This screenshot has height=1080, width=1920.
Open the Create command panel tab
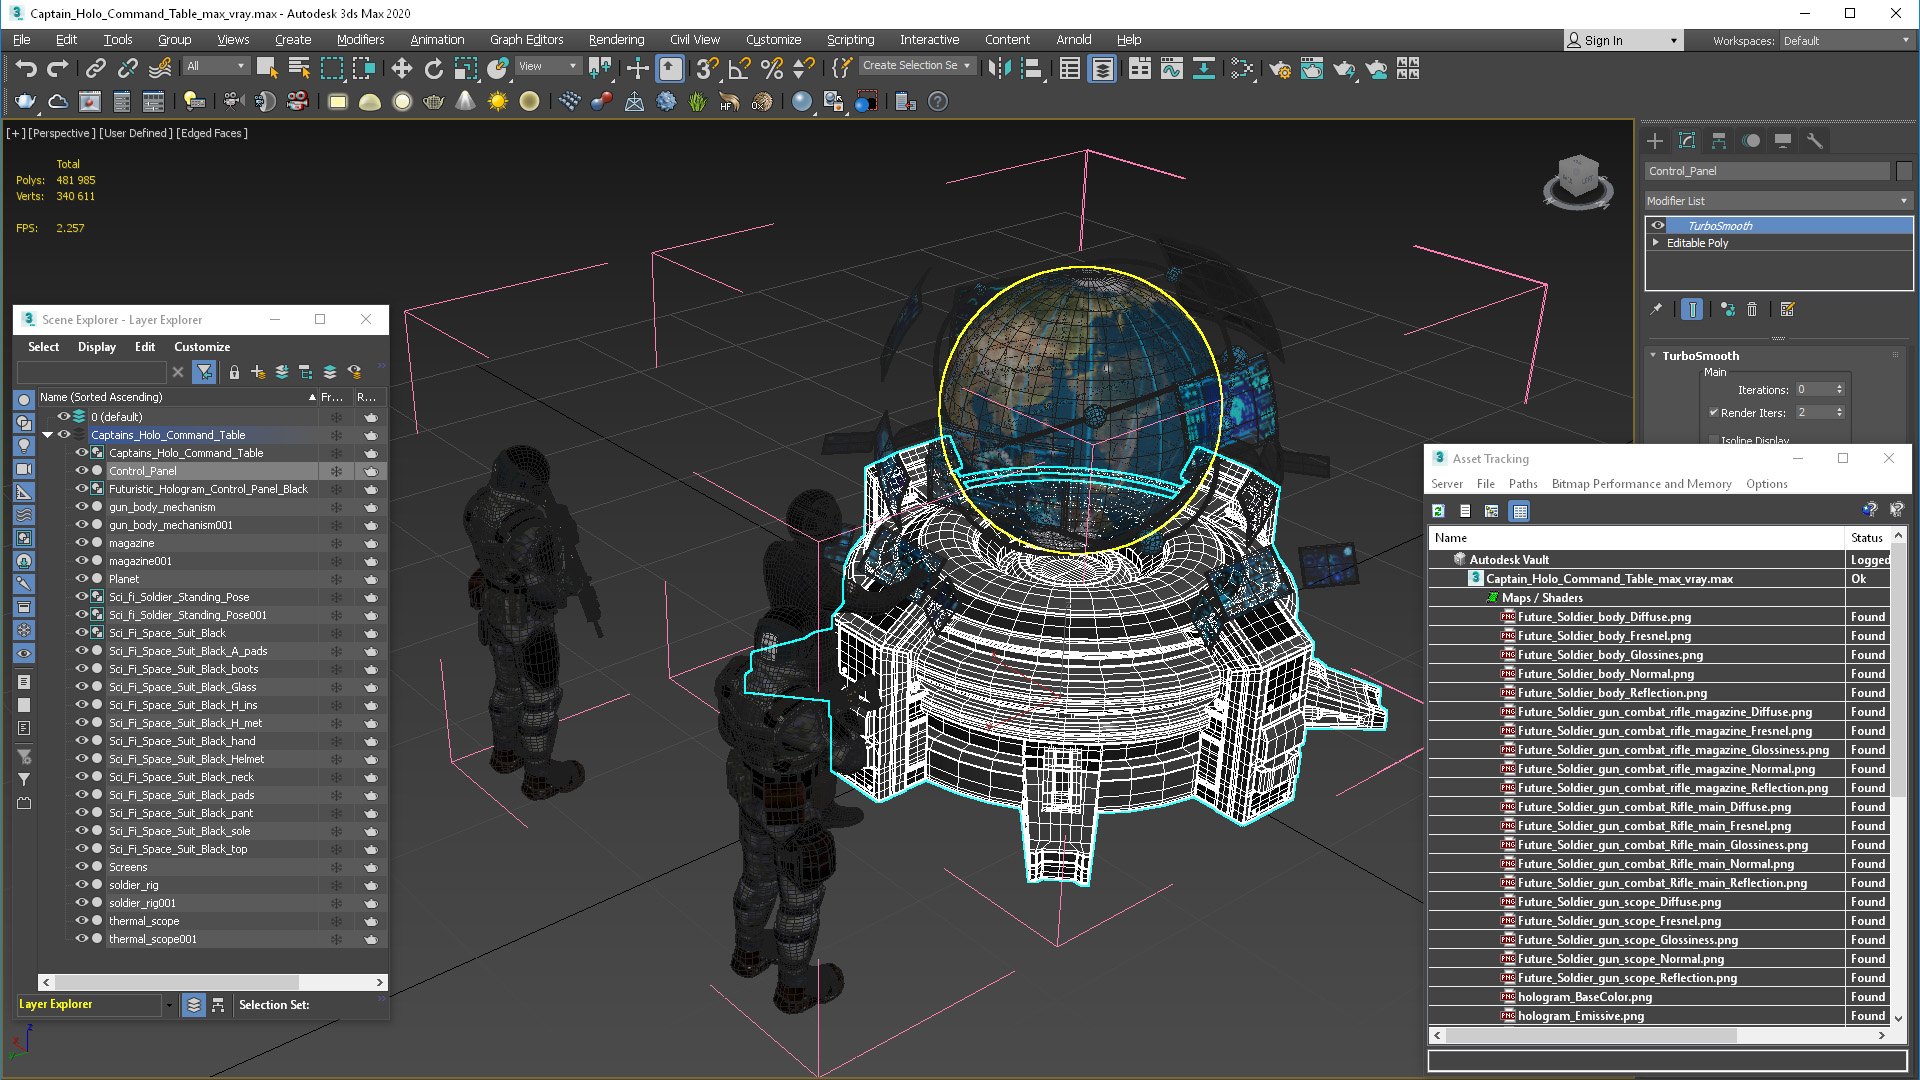[1655, 141]
